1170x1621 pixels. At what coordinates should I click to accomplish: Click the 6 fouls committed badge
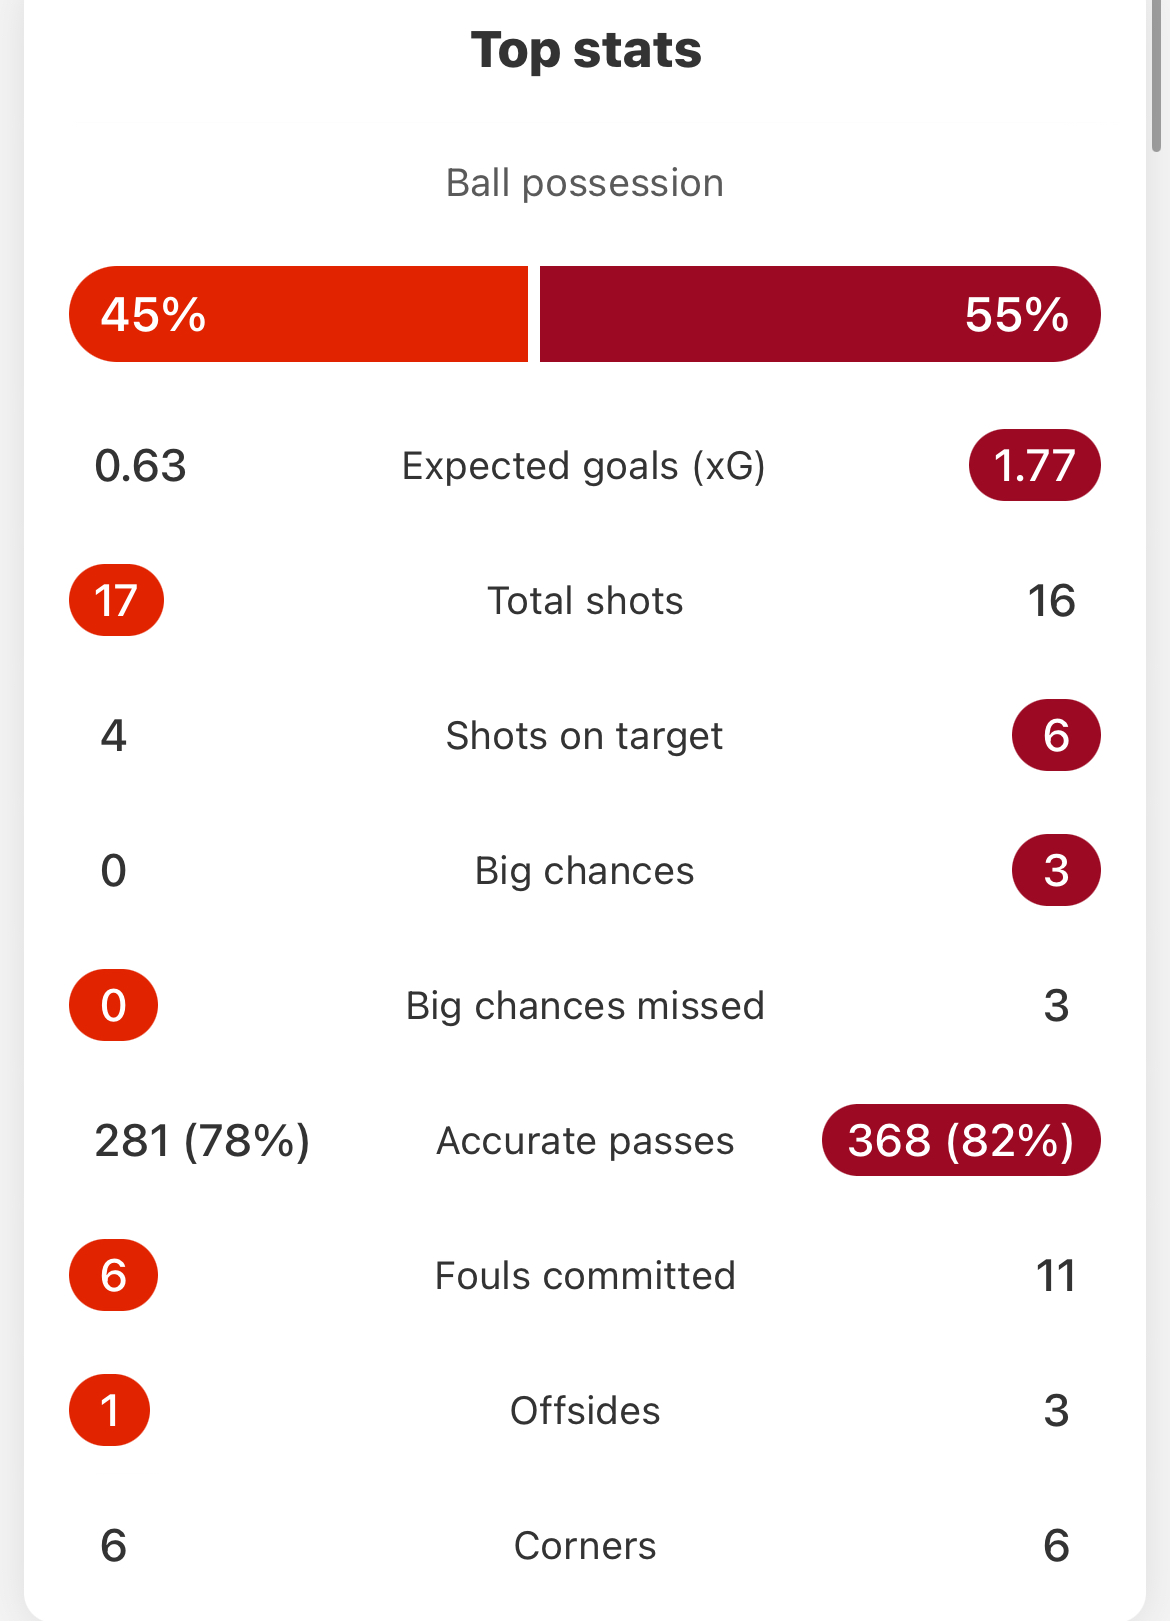click(x=113, y=1275)
